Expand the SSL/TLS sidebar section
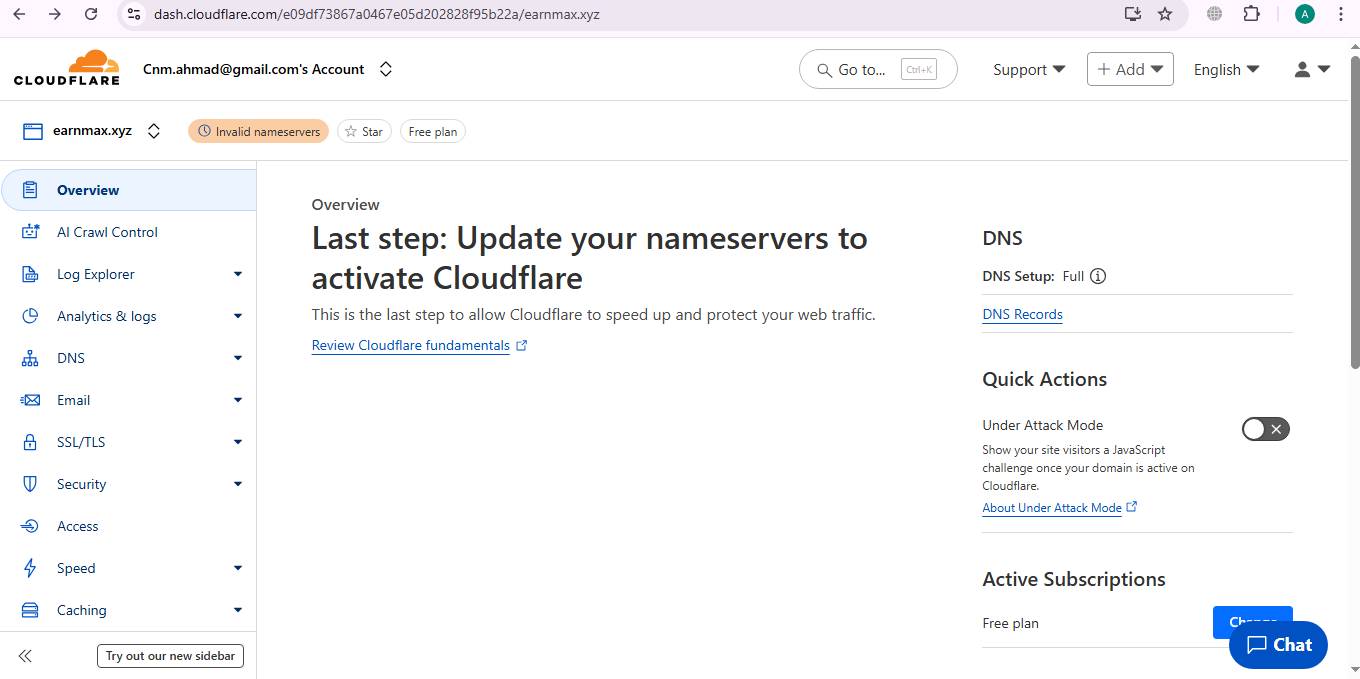 [x=237, y=442]
